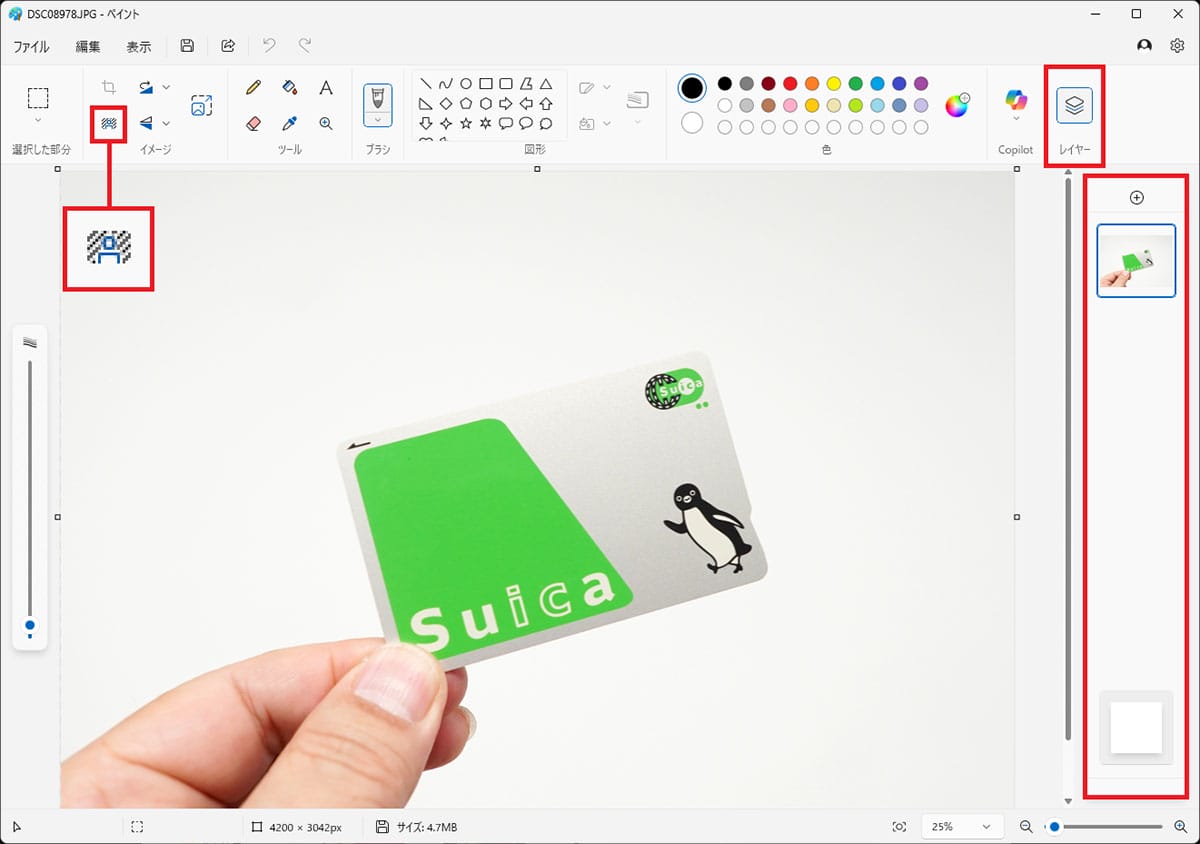Add a new layer with plus button

coord(1136,198)
